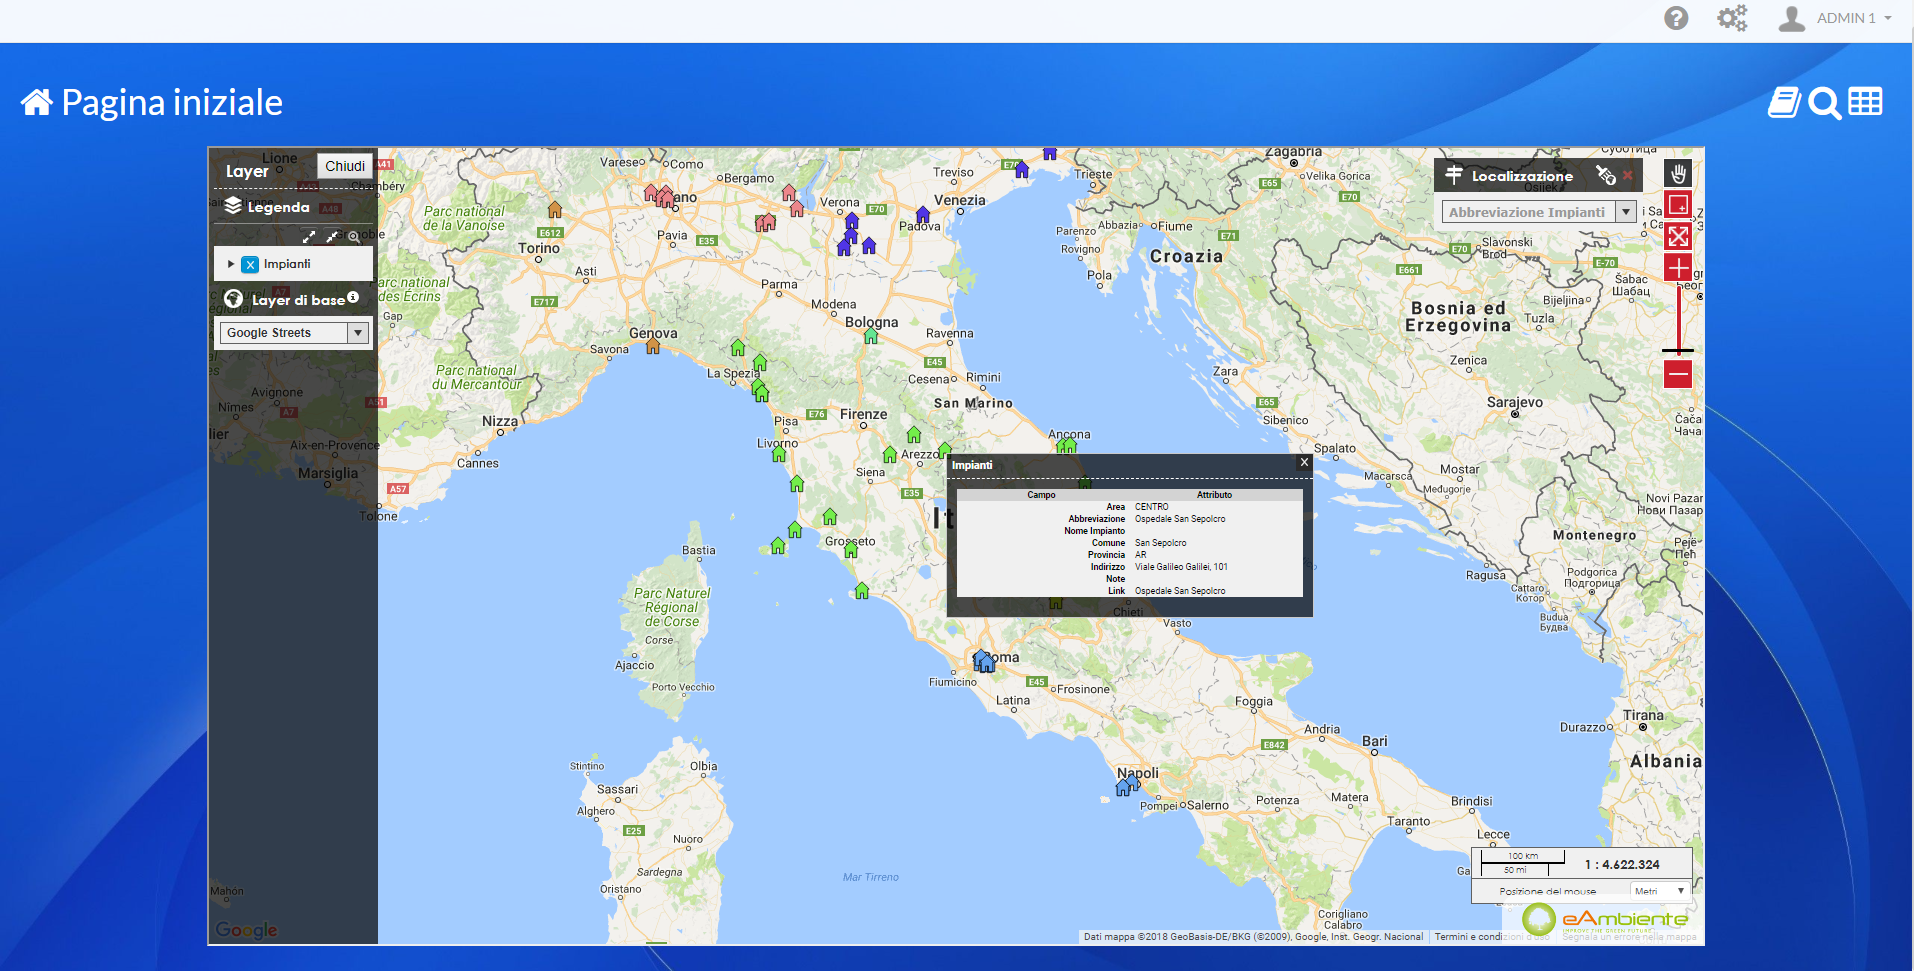Select the zoom box tool
The height and width of the screenshot is (971, 1914).
tap(1678, 205)
